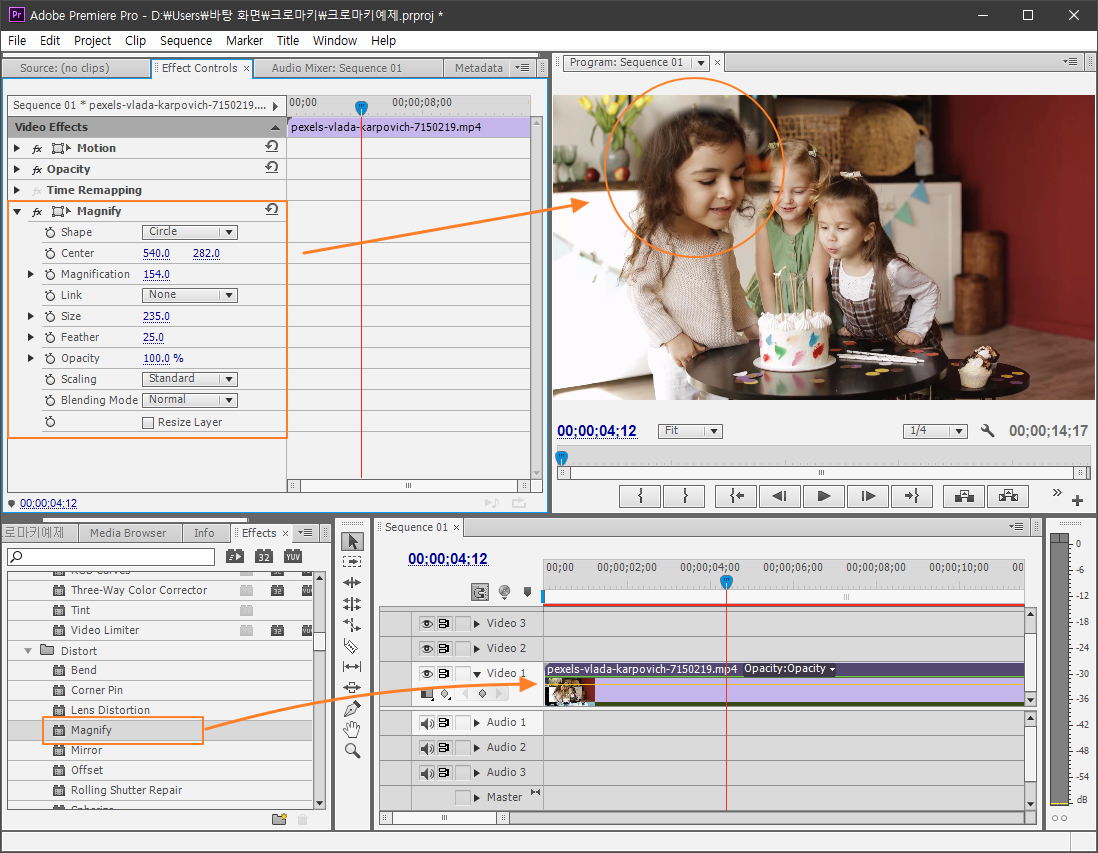Select the Lens Distortion effect
This screenshot has height=853, width=1098.
point(110,710)
